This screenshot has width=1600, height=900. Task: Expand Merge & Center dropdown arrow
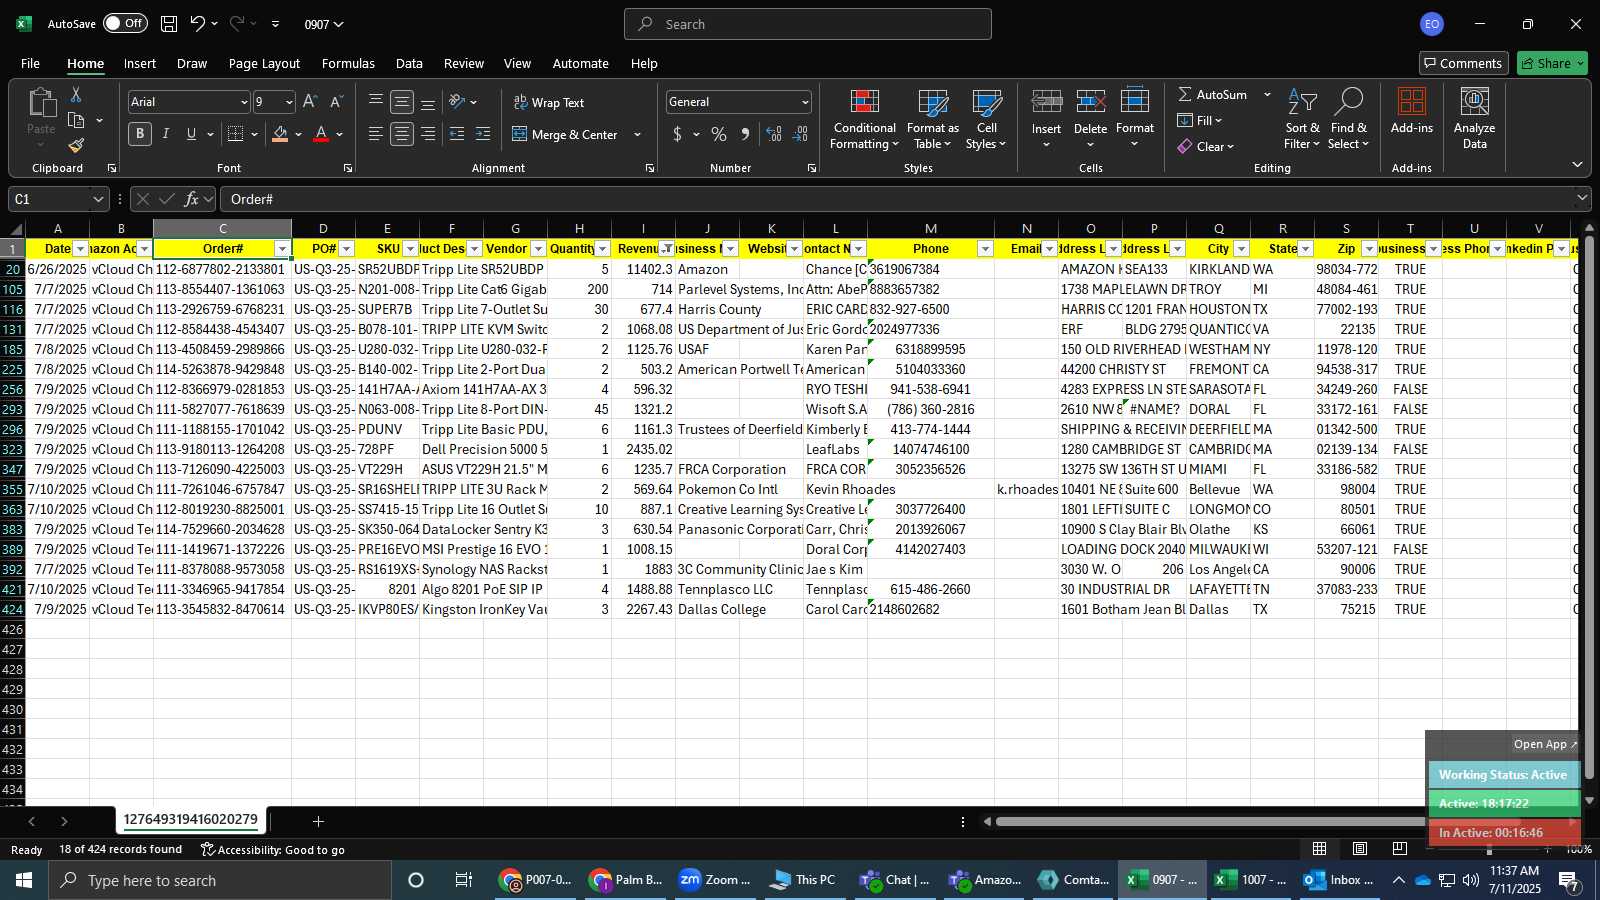637,134
